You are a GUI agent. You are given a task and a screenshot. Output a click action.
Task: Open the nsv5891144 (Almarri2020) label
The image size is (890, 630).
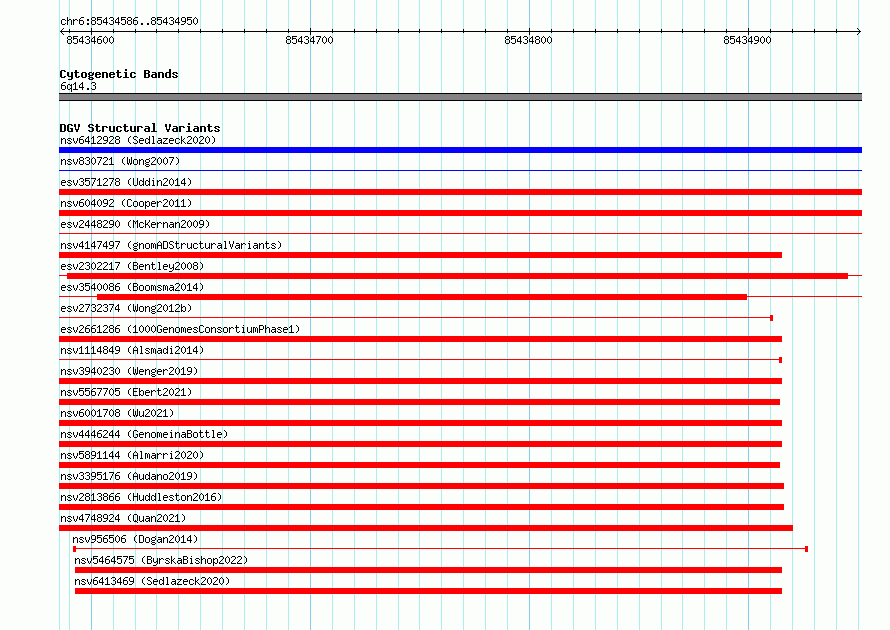(x=132, y=455)
